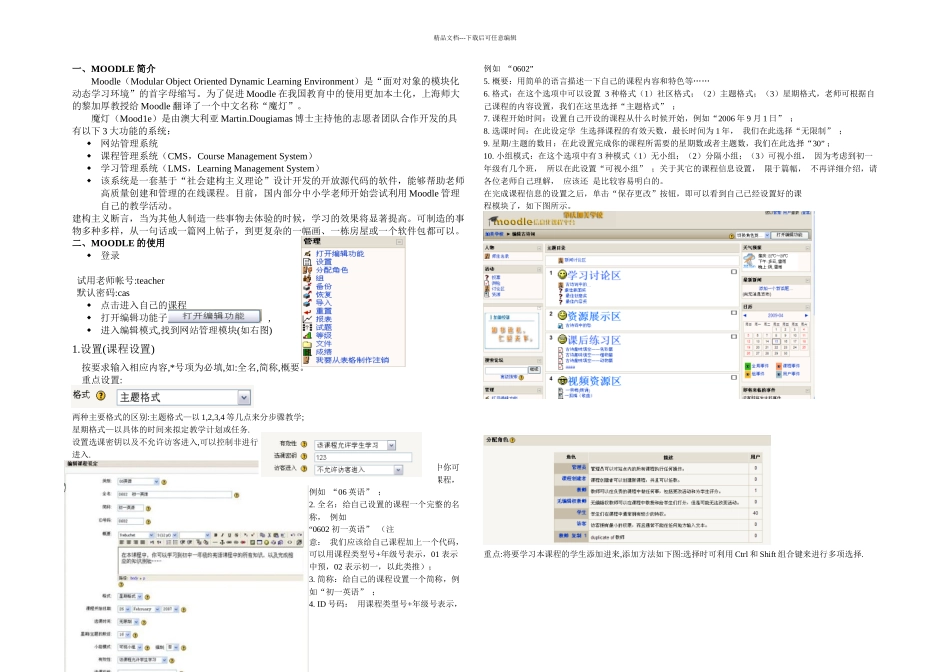Click the 选课密钥 field containing 123
This screenshot has height=672, width=950.
tap(362, 457)
